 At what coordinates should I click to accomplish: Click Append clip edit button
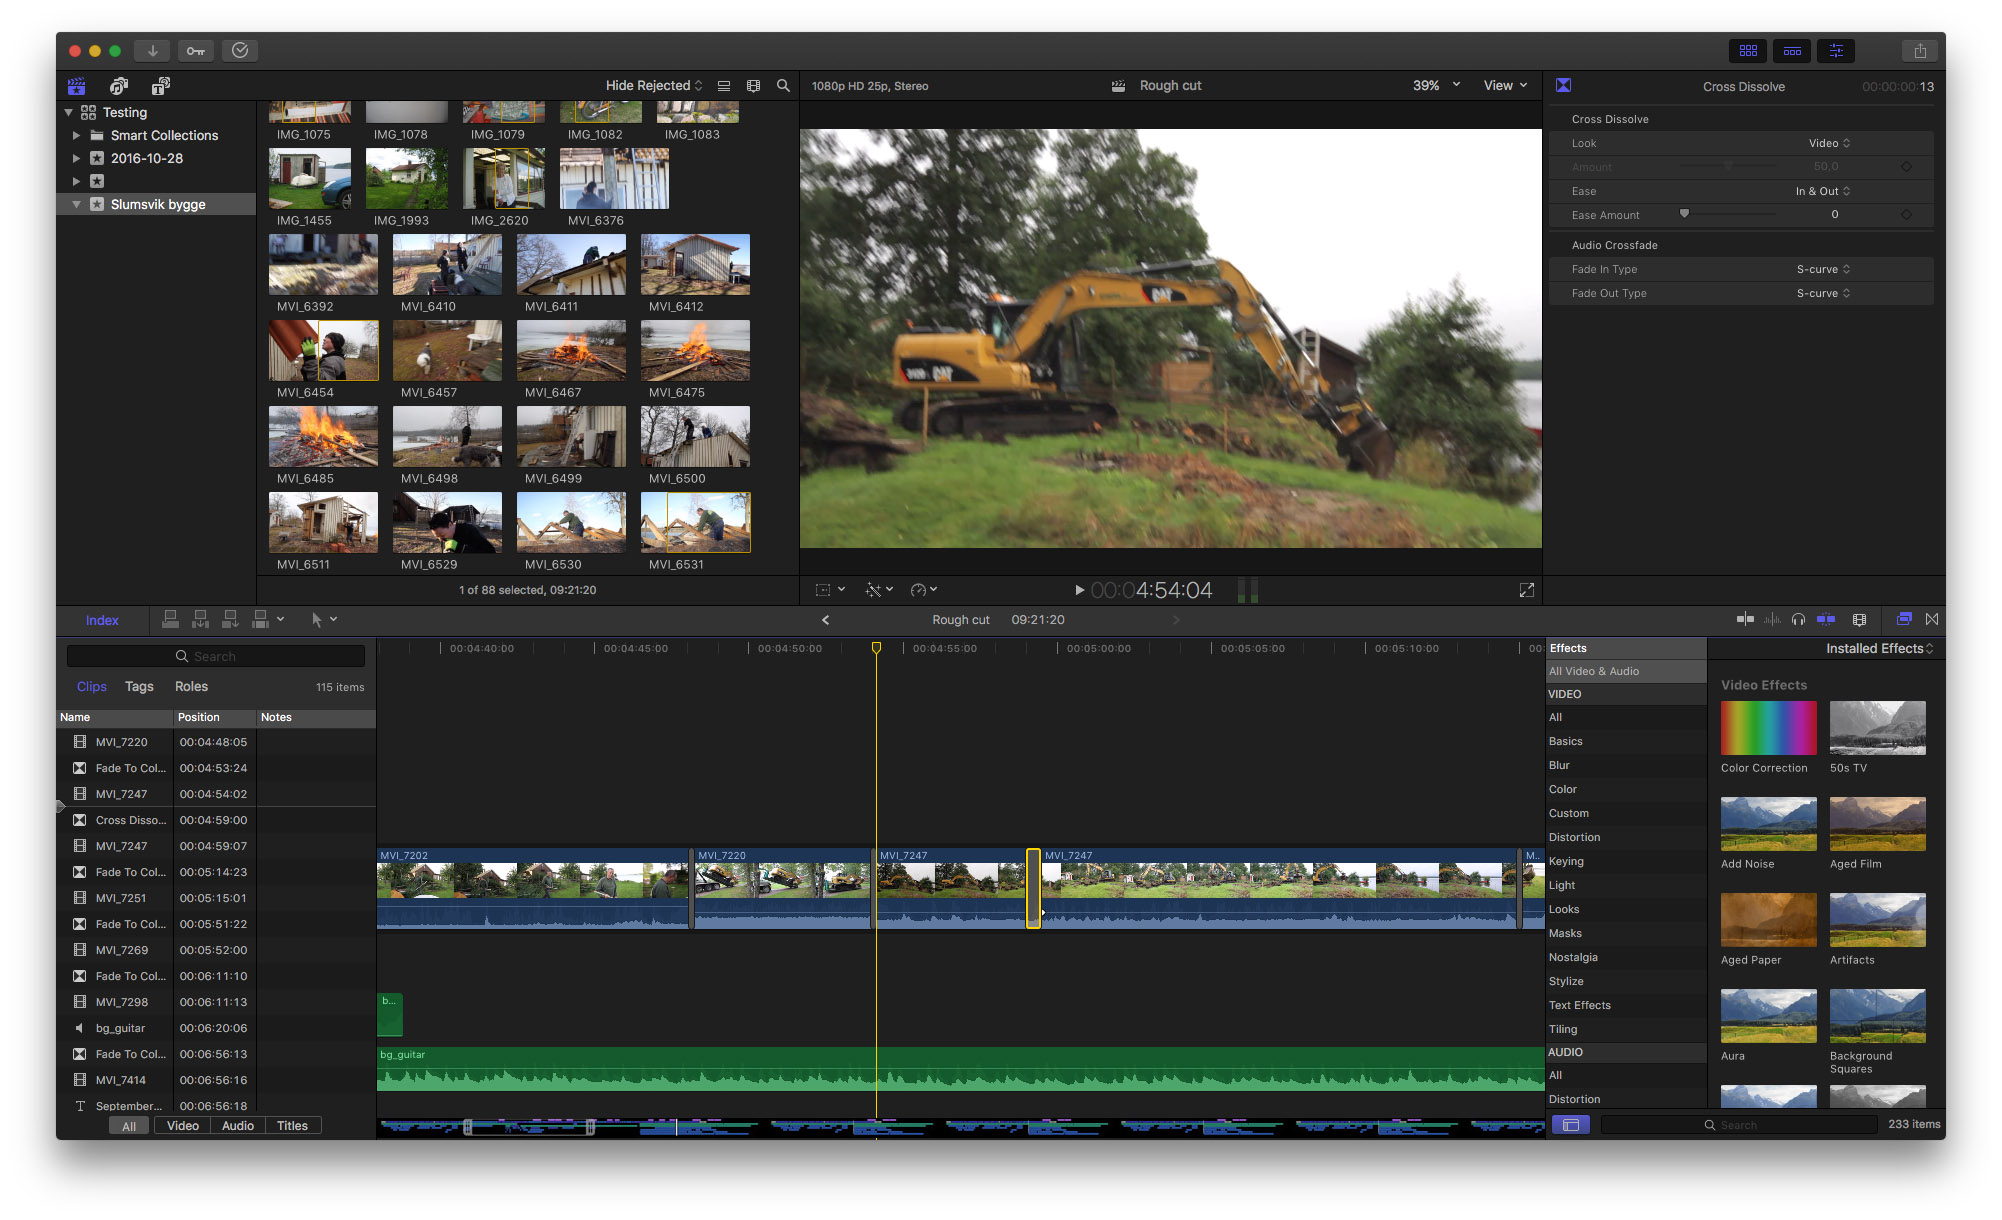point(231,620)
